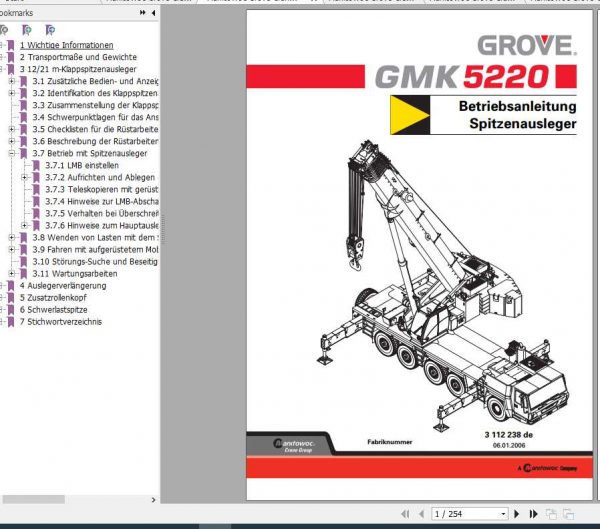Click bookmark icon beside 3.7.5 Verhalten
This screenshot has height=529, width=600.
tap(36, 214)
